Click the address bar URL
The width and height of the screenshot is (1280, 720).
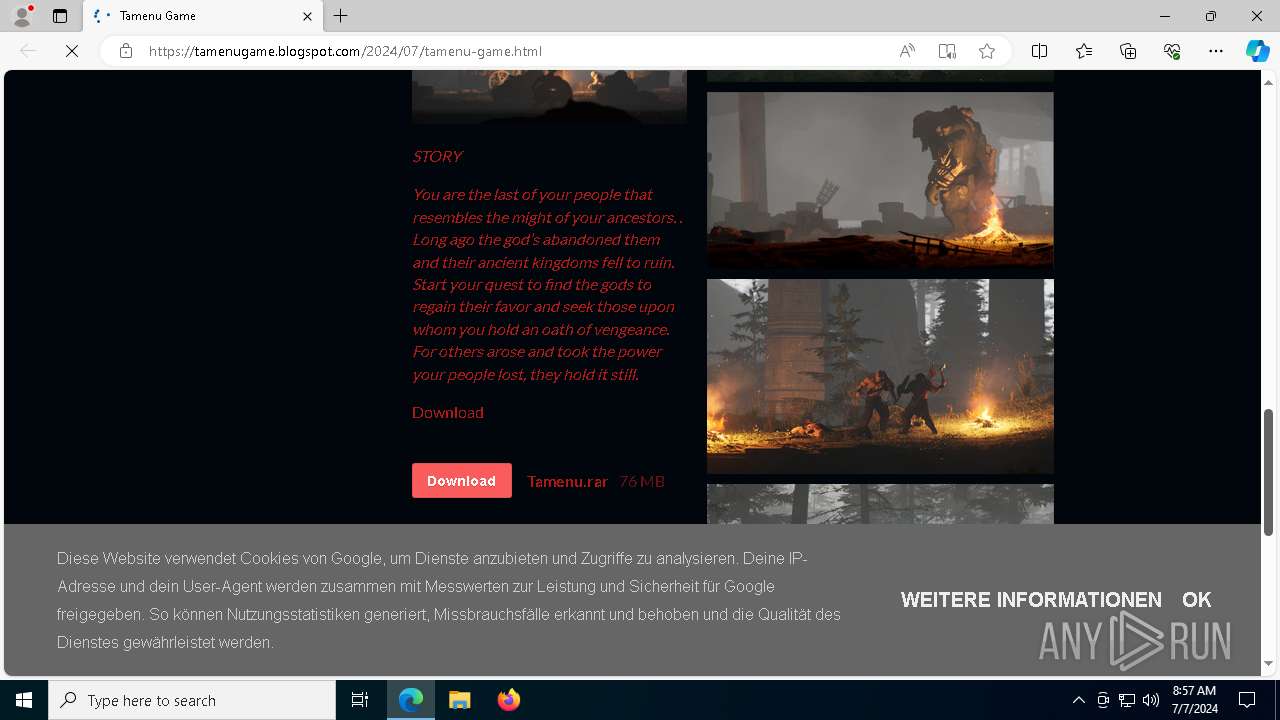(345, 51)
